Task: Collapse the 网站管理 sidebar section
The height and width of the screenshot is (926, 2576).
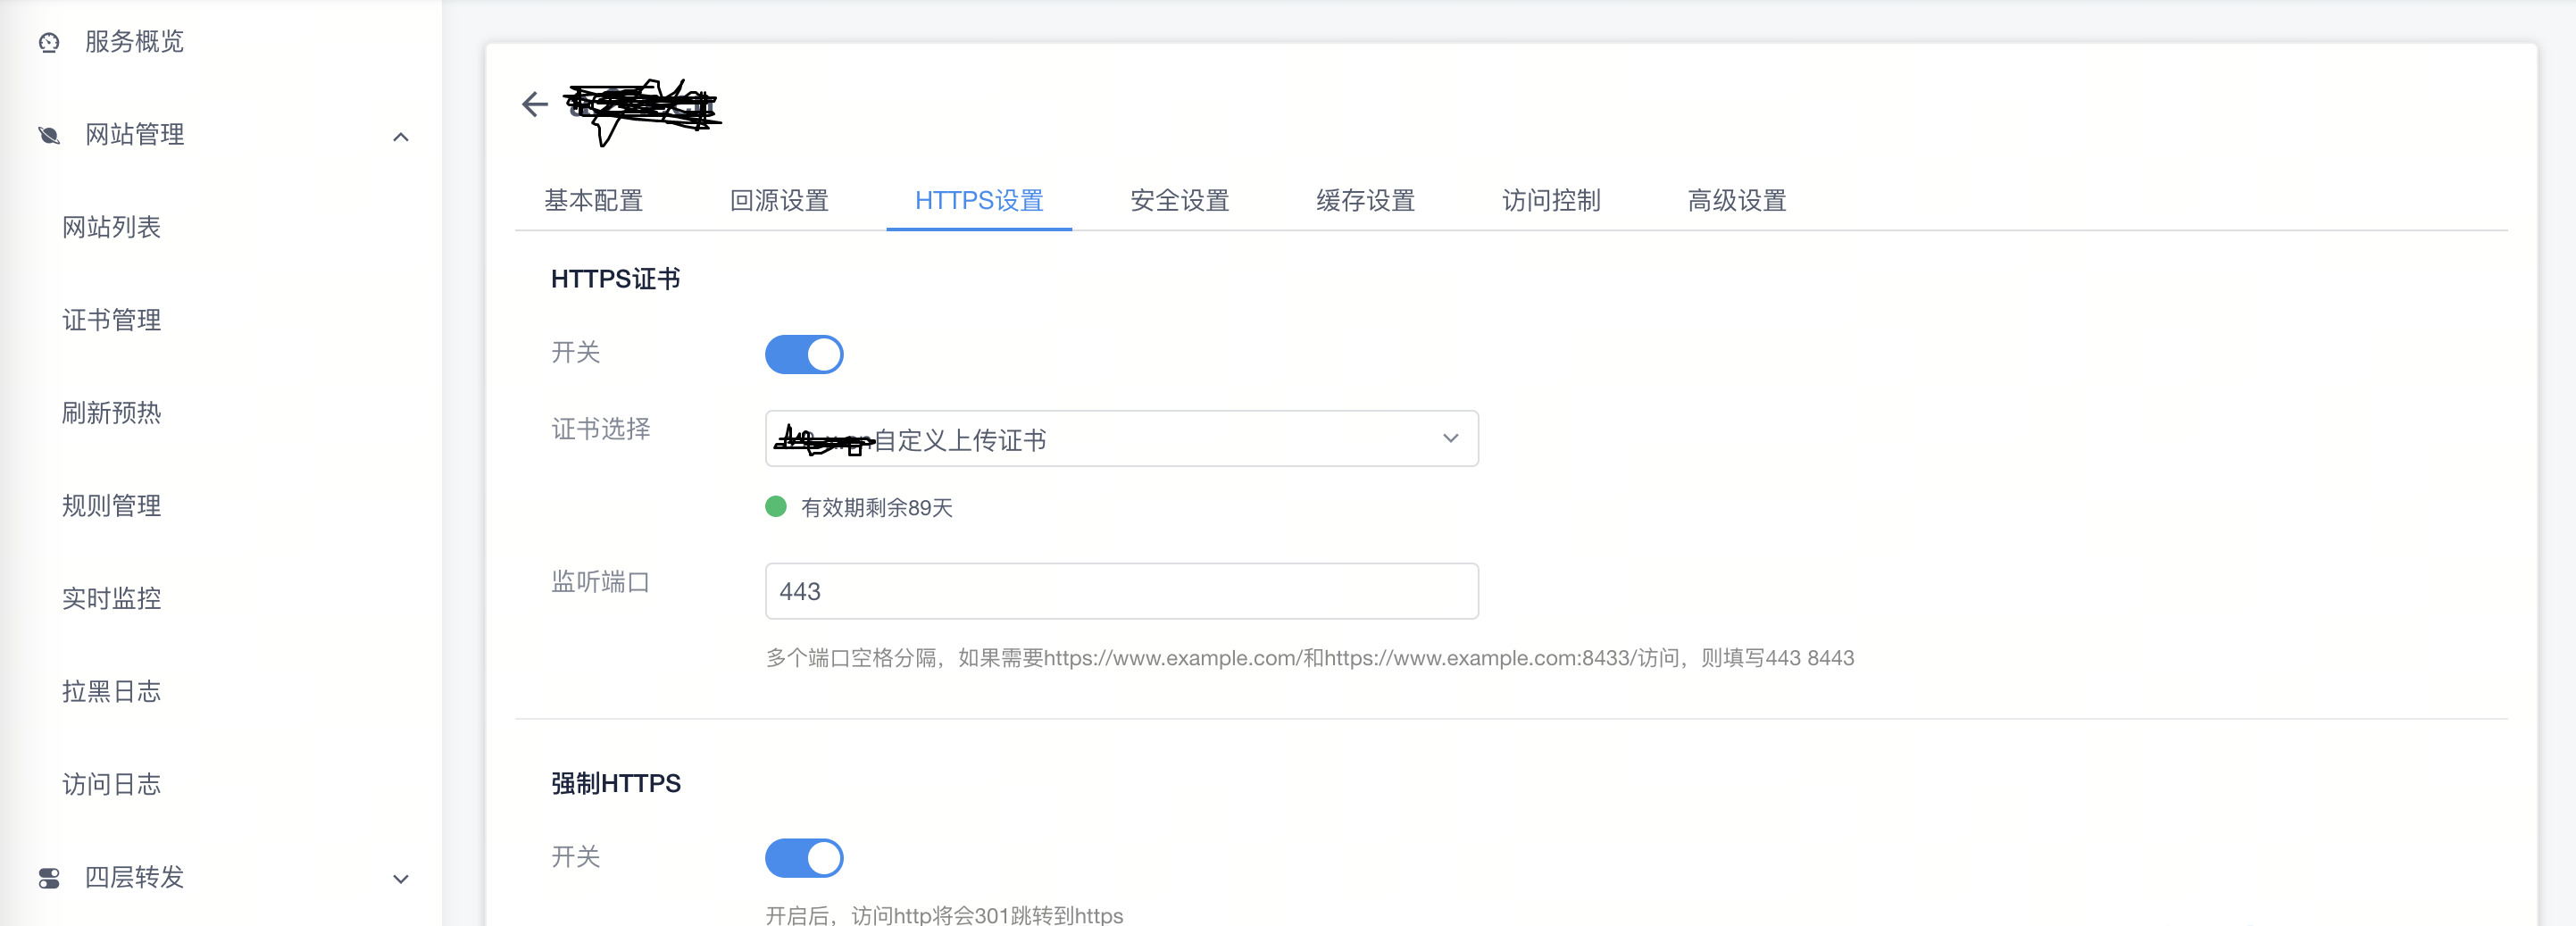Action: [402, 136]
